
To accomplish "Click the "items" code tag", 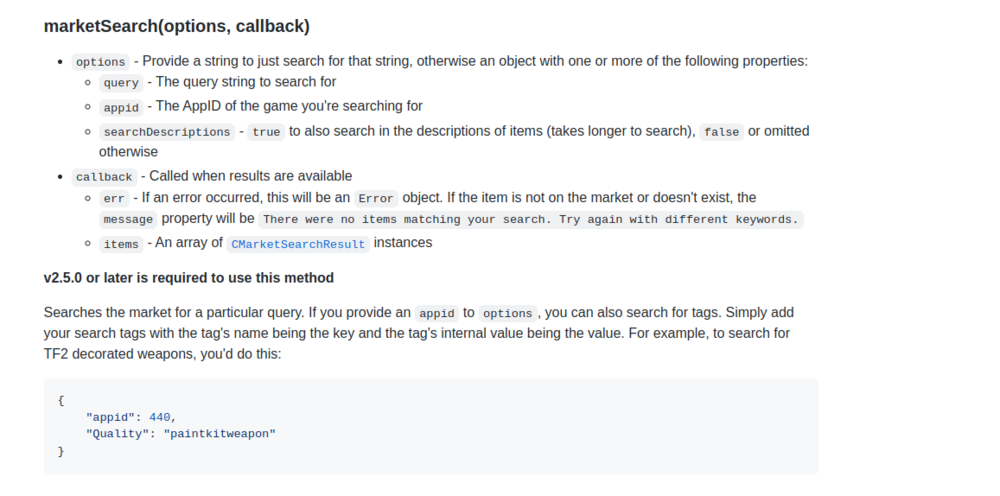I will coord(121,244).
